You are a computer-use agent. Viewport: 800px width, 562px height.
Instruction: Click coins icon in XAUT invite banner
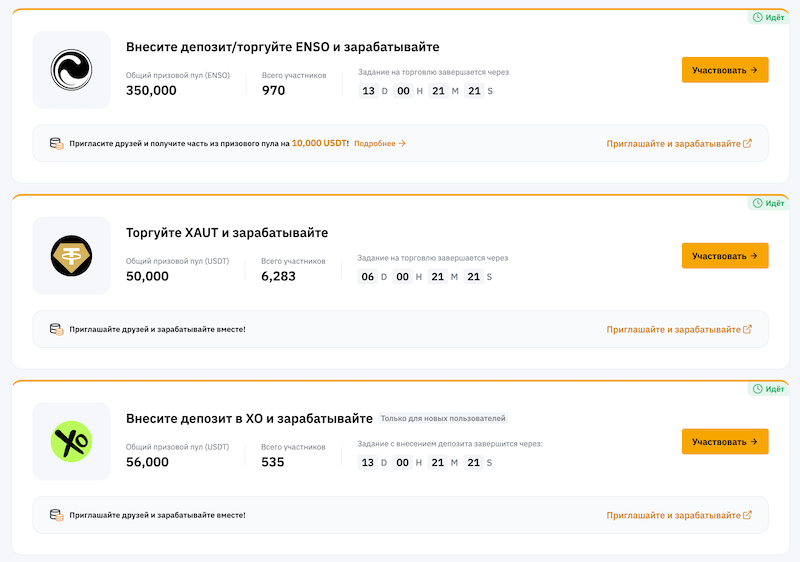[x=57, y=329]
